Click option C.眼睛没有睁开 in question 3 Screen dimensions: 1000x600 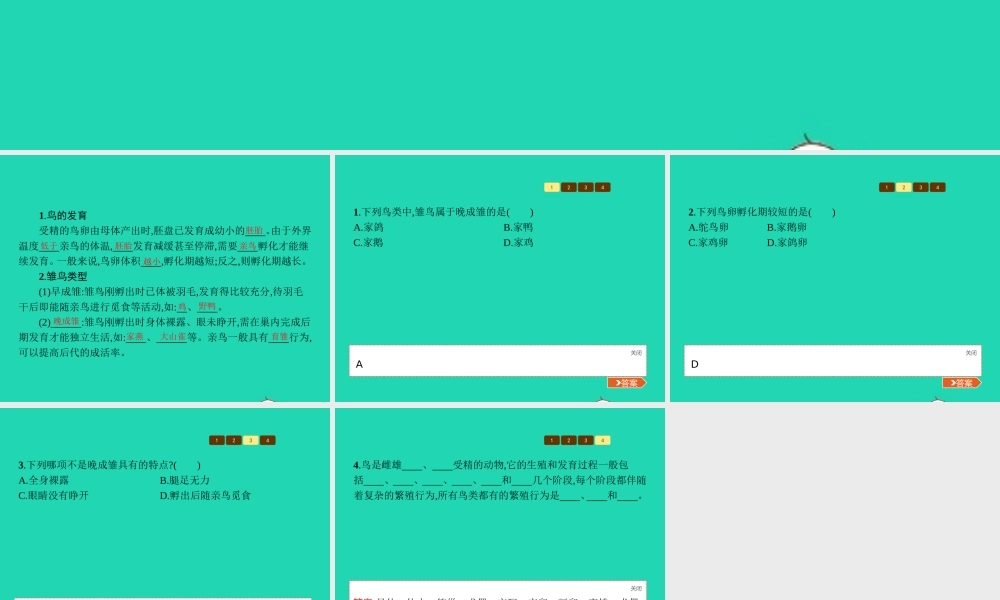pos(54,496)
